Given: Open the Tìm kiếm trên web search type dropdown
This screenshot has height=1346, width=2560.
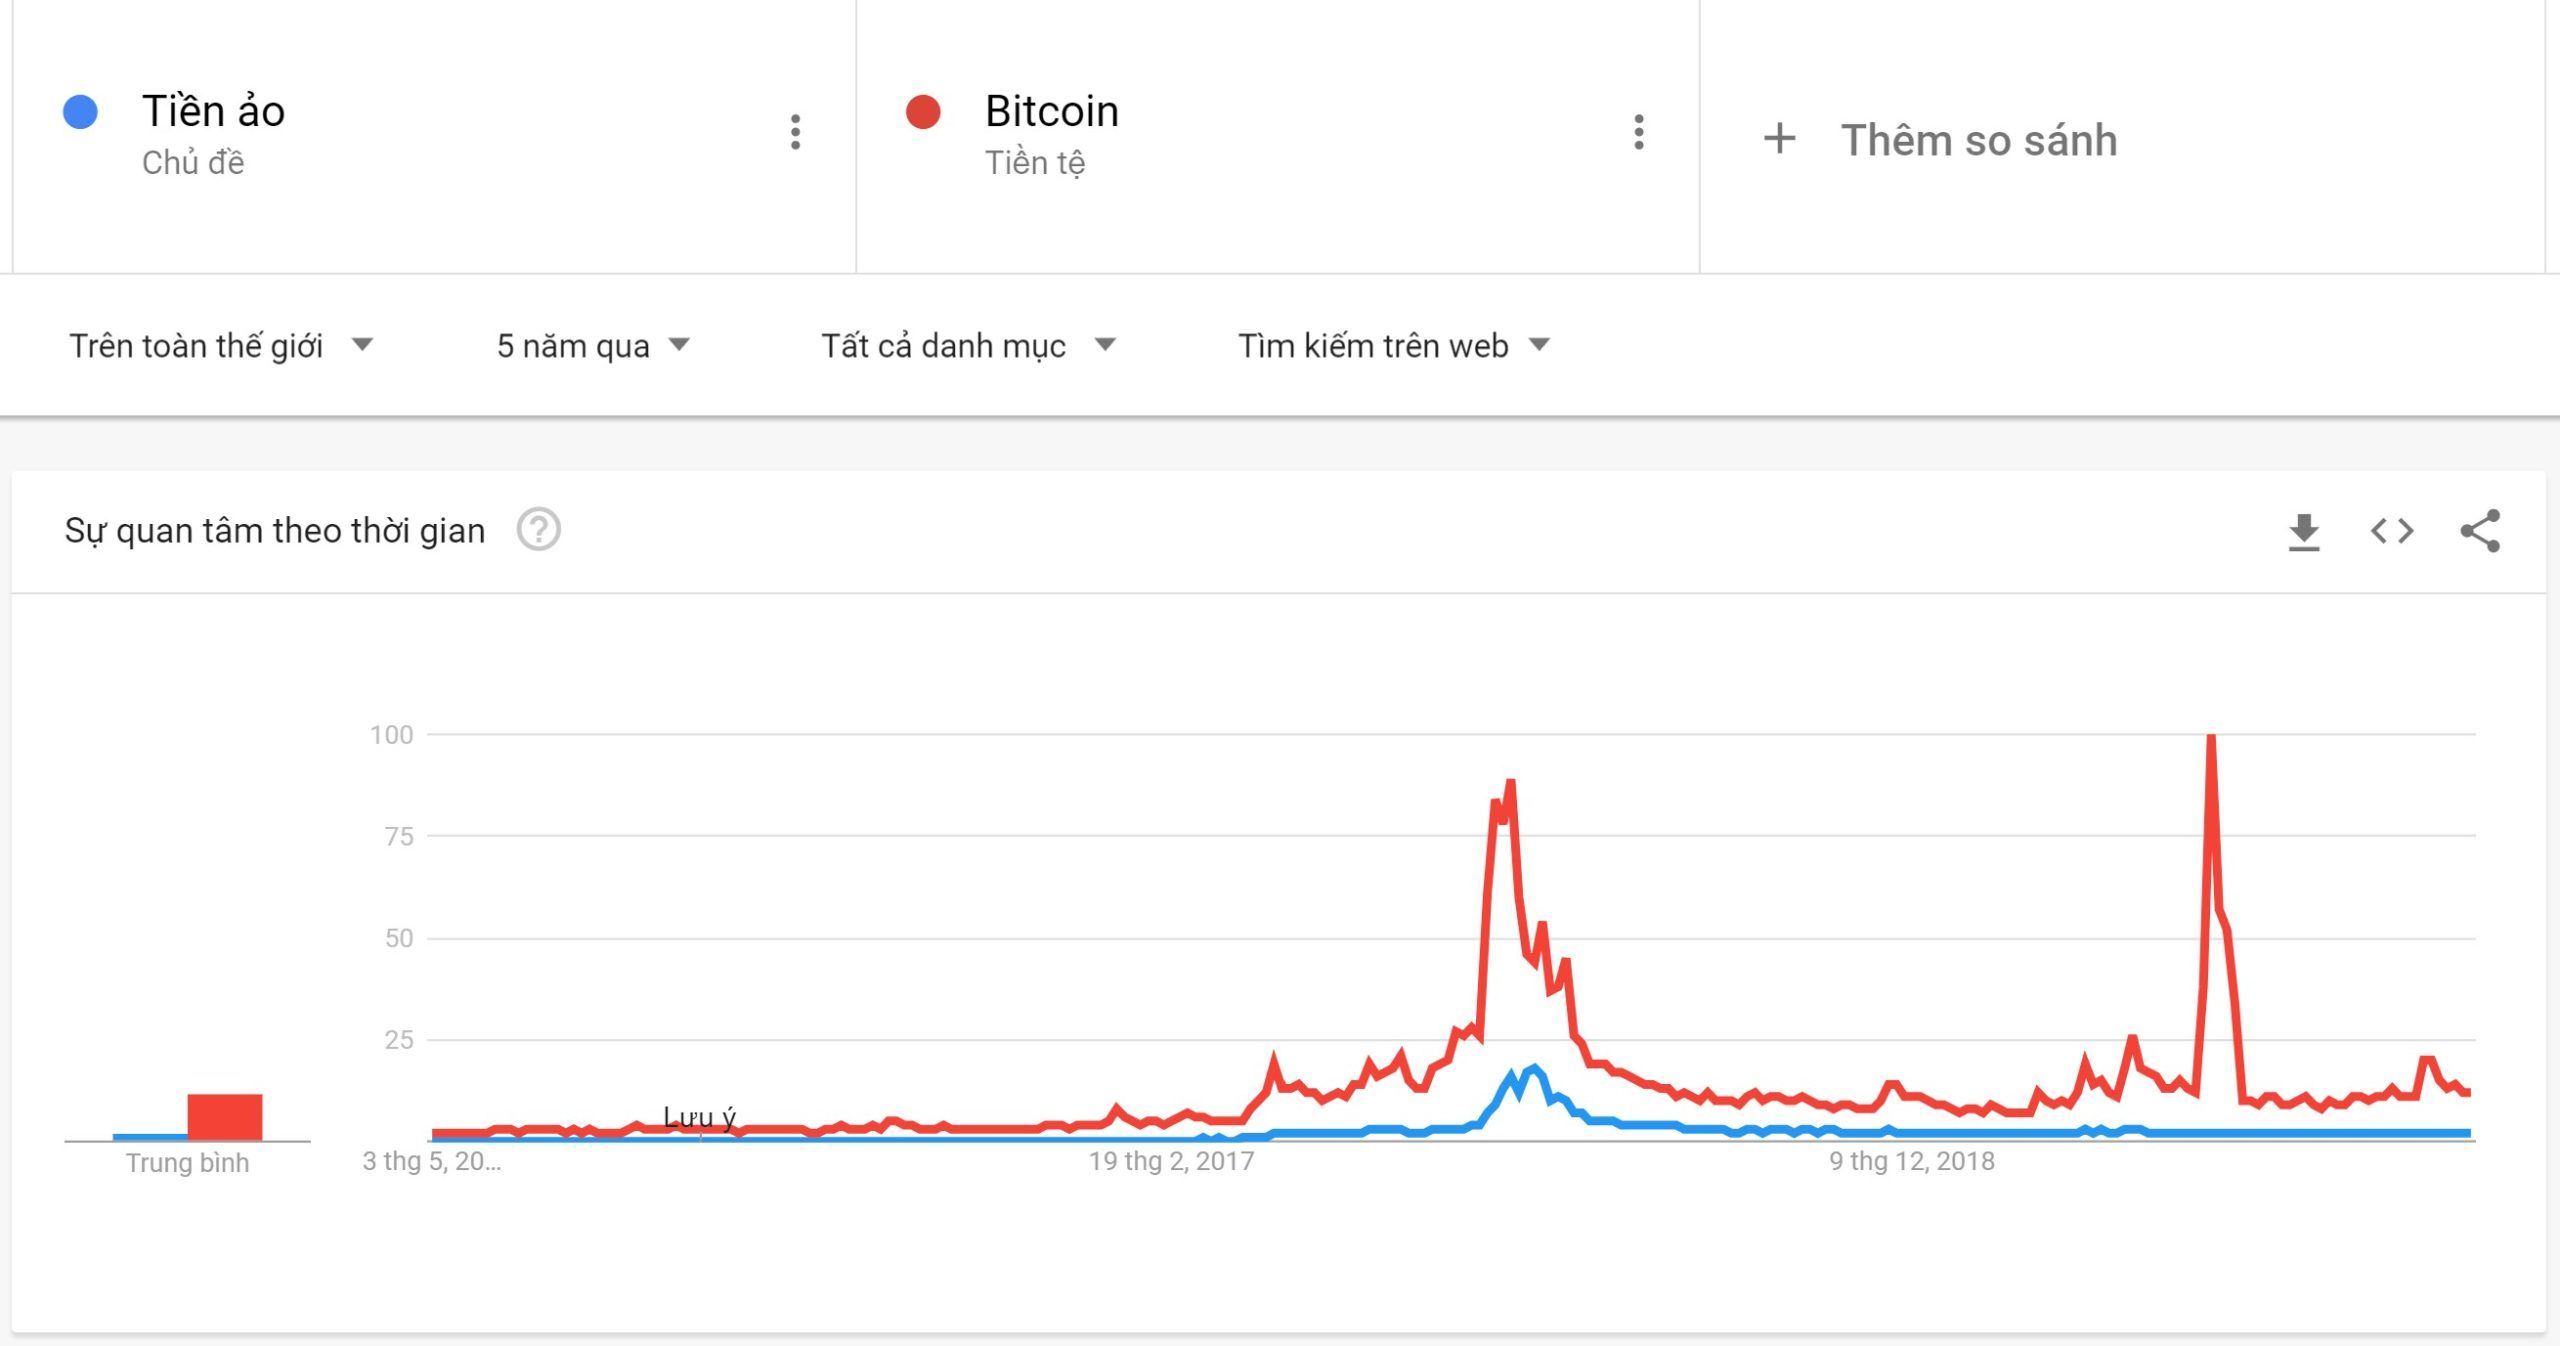Looking at the screenshot, I should coord(1393,346).
